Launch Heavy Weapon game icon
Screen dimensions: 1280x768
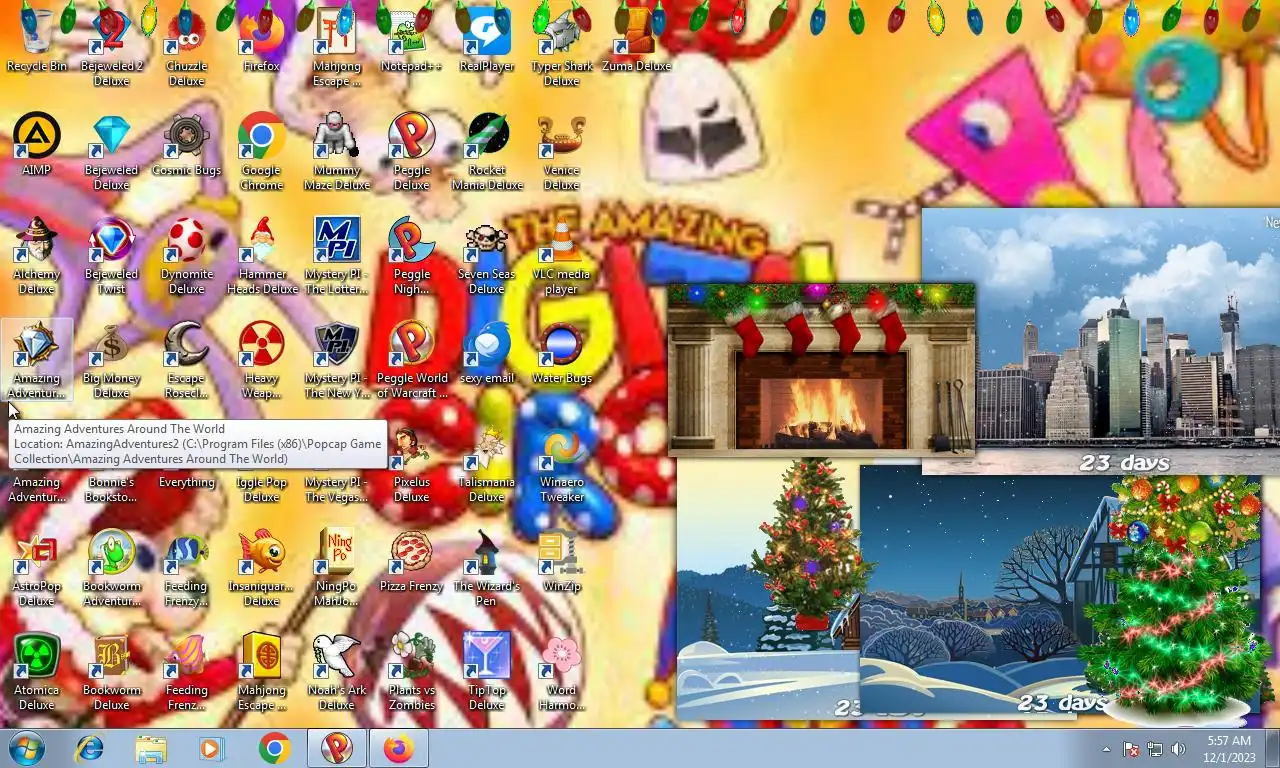(262, 360)
